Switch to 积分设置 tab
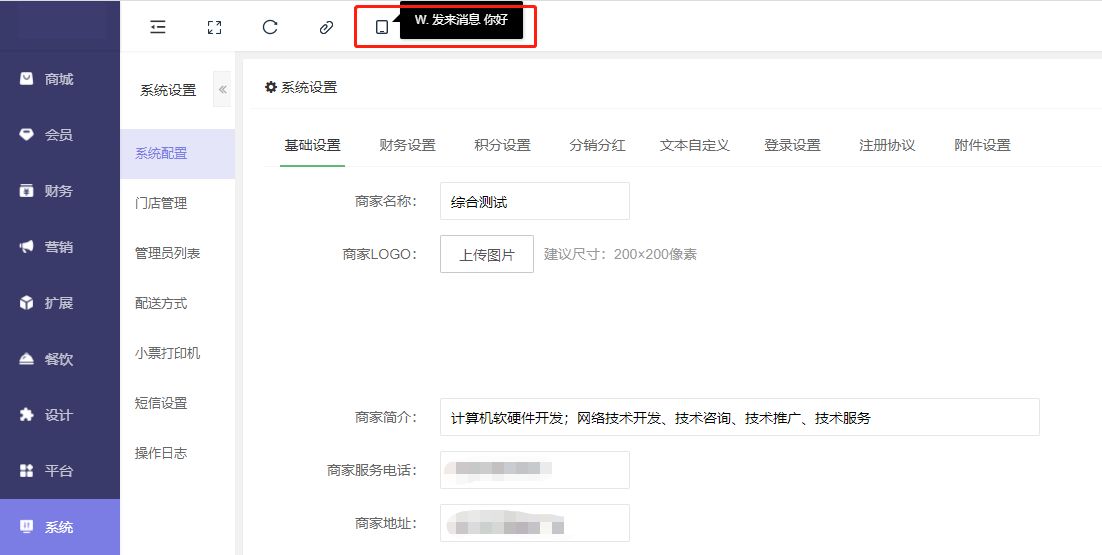 pos(502,145)
